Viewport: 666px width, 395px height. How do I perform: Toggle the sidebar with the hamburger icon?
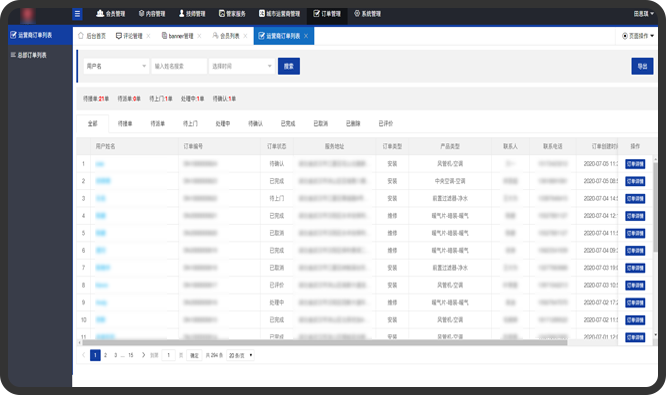(77, 14)
